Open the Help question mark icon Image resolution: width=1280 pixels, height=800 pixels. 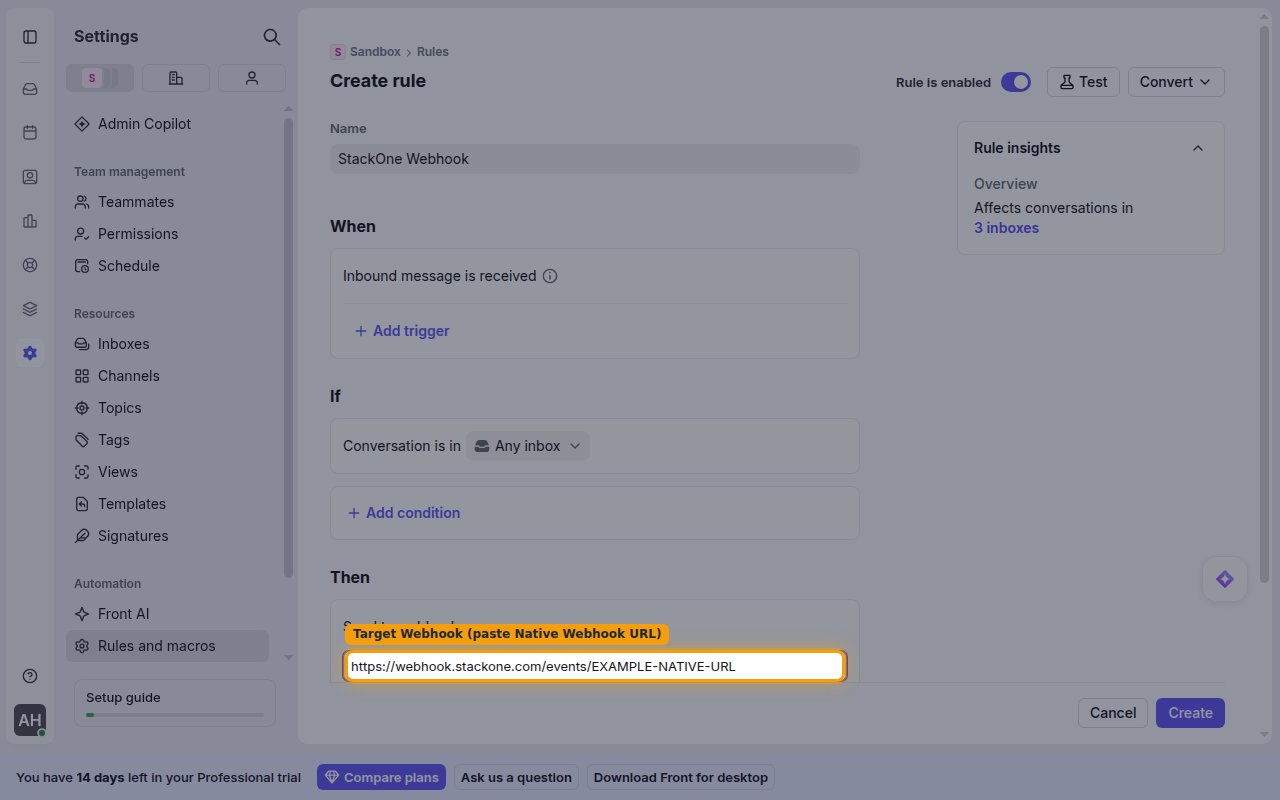point(30,676)
